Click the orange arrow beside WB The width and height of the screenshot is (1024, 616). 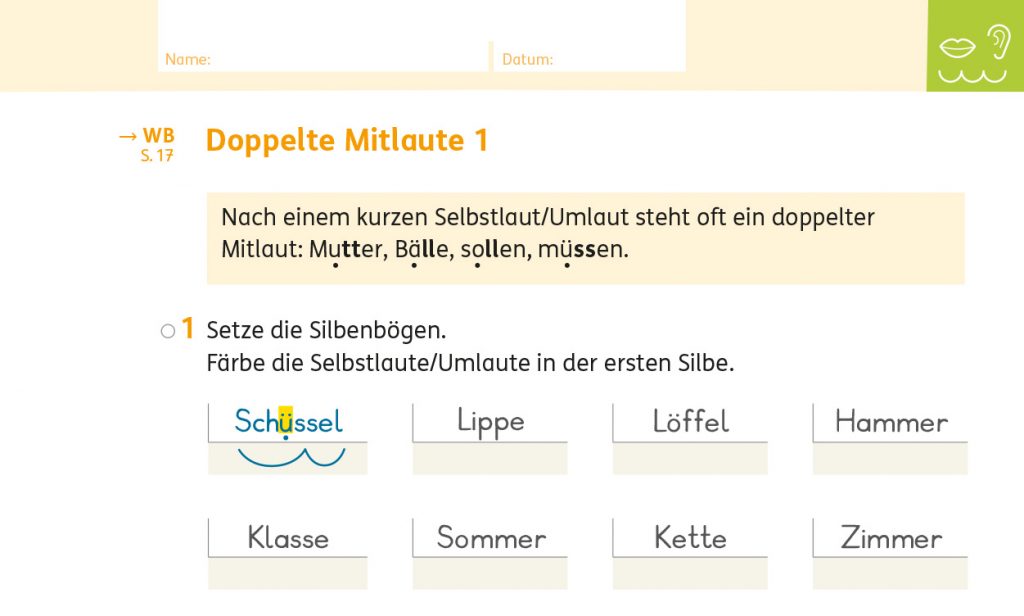pyautogui.click(x=127, y=136)
